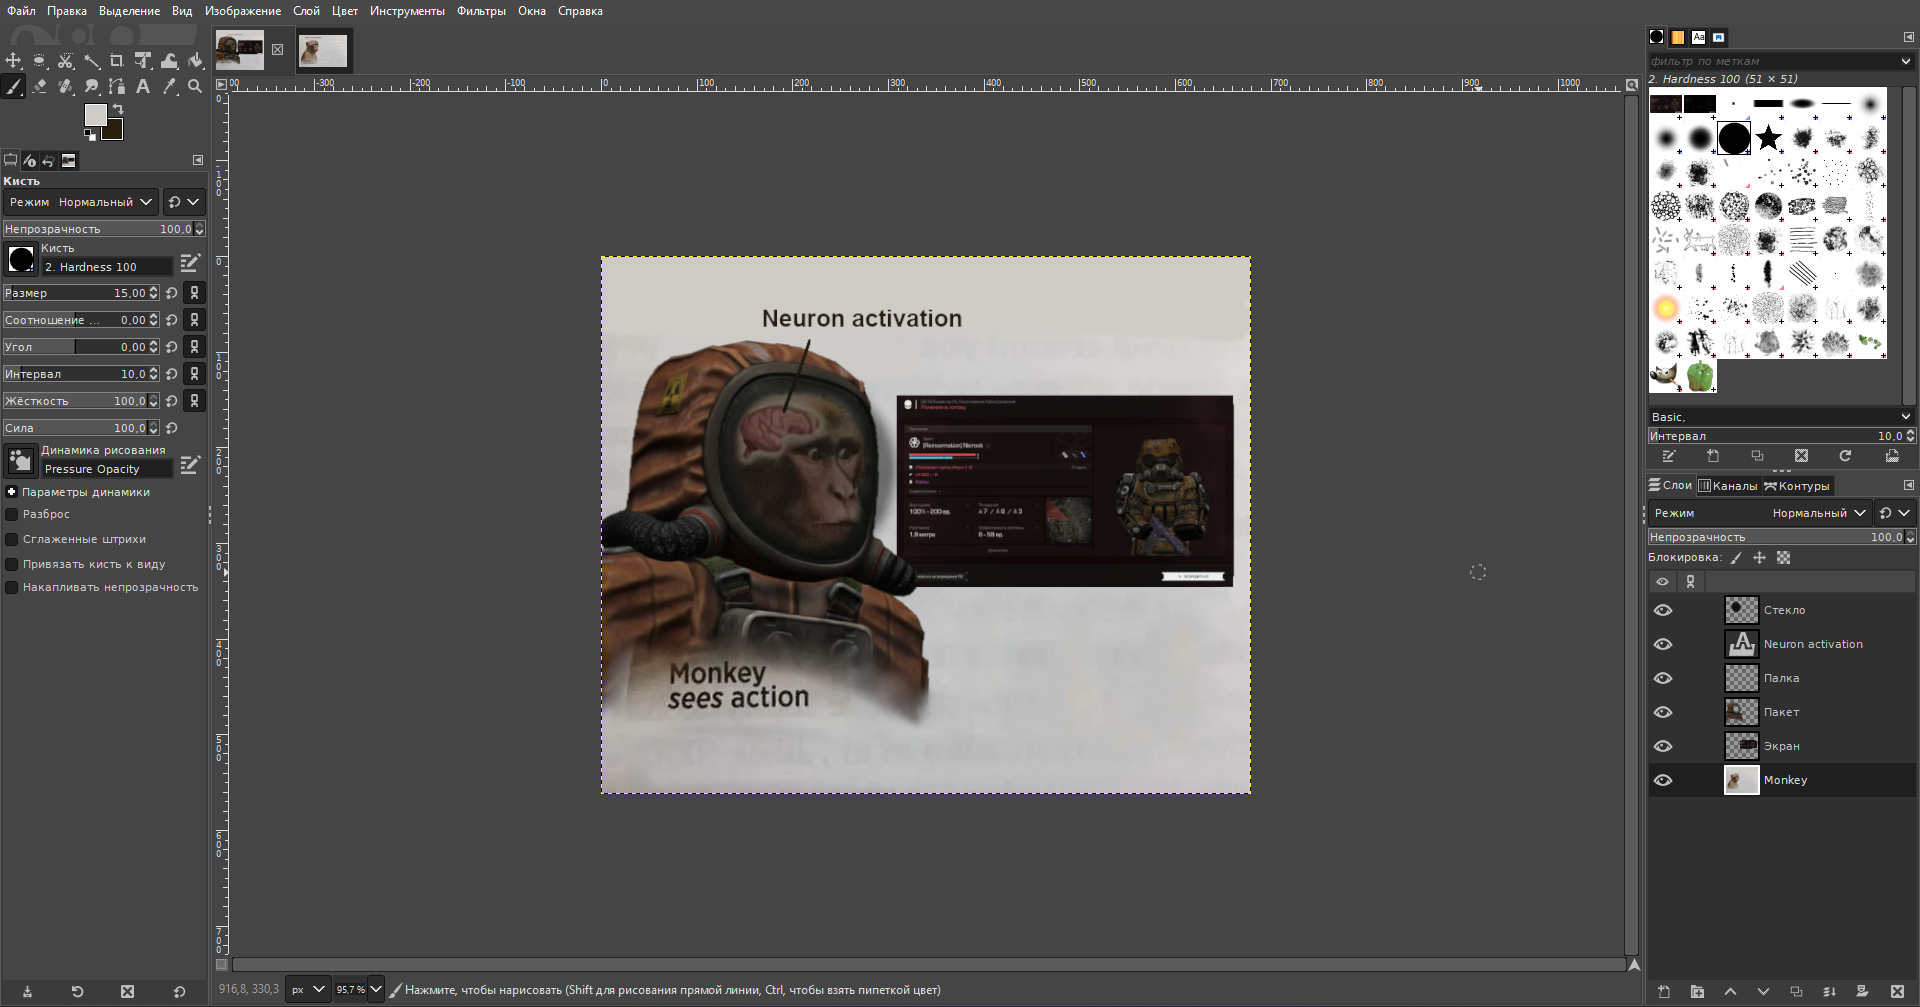Switch to the second image tab thumbnail

(323, 50)
